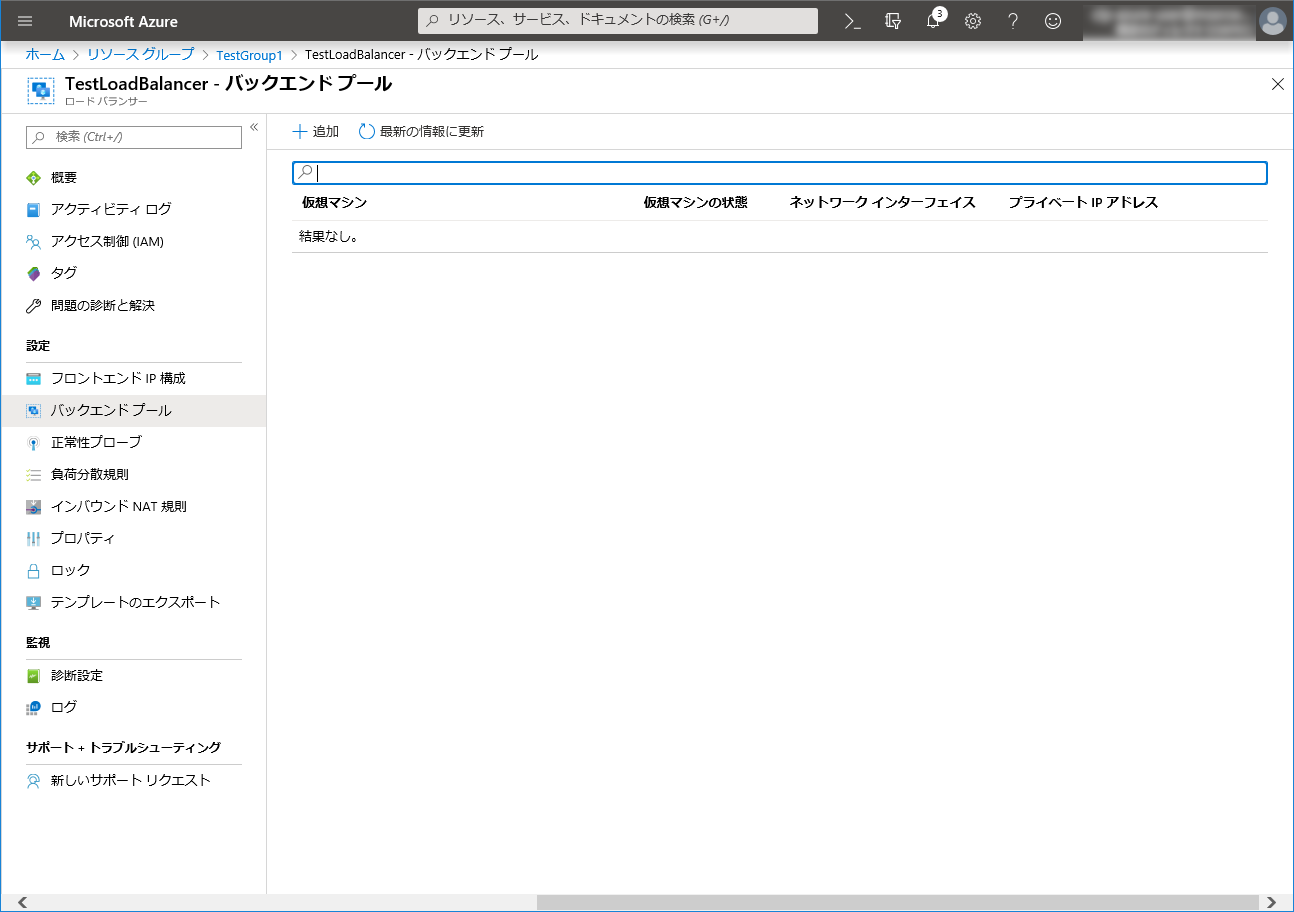Click the horizontal scrollbar right arrow
The height and width of the screenshot is (912, 1294).
tap(1271, 903)
